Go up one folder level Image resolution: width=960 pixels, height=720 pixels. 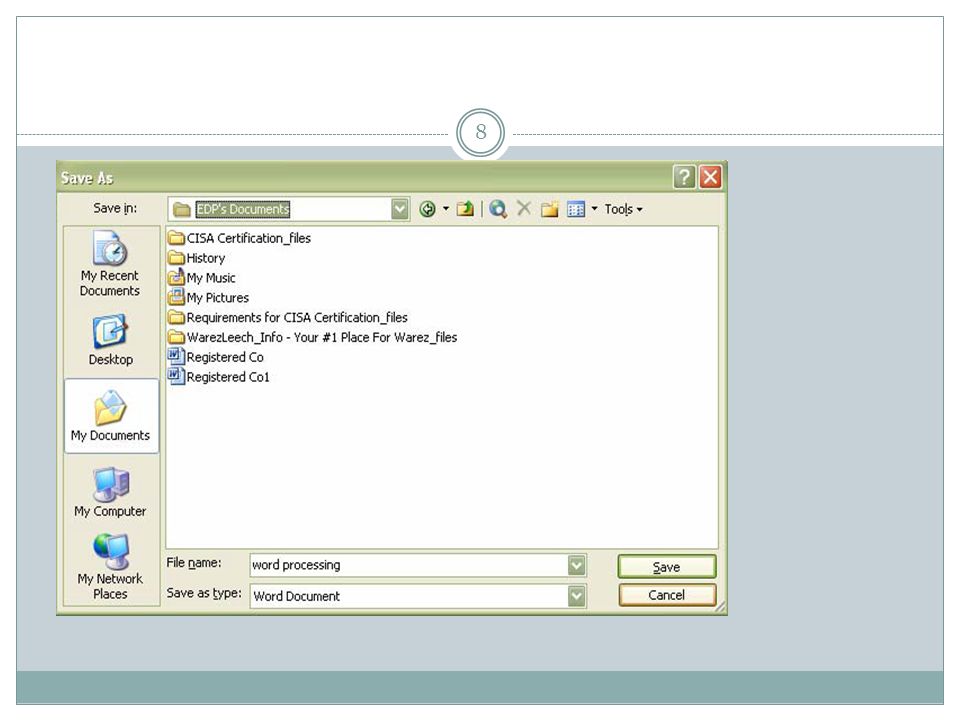[x=465, y=209]
